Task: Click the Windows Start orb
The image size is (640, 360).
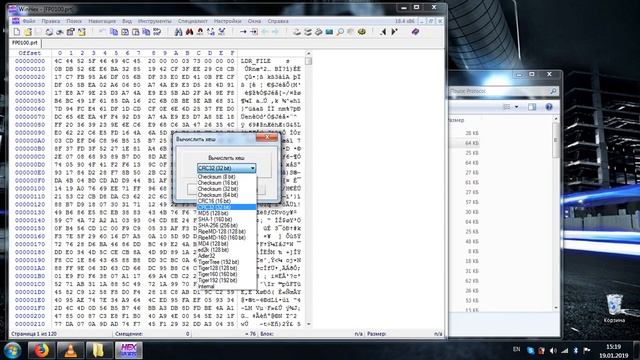Action: coord(12,350)
